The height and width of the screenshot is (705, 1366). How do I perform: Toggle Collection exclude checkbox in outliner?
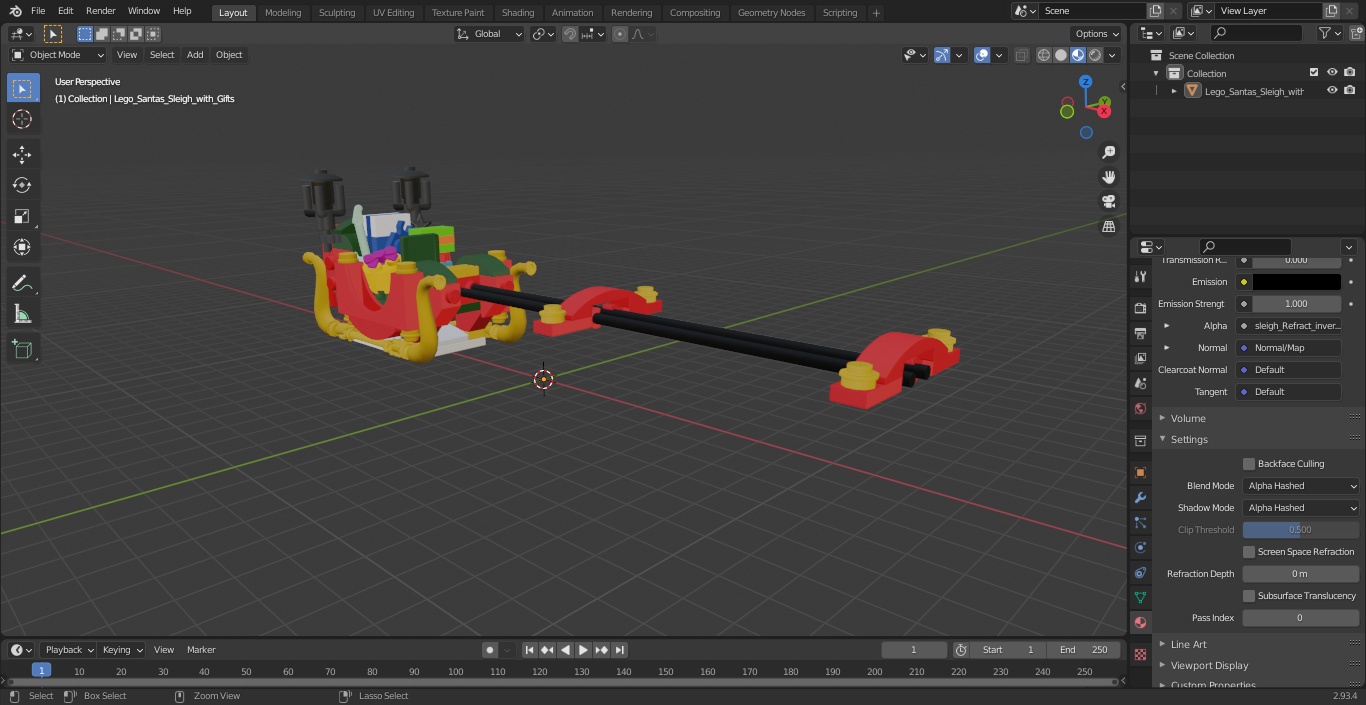pyautogui.click(x=1314, y=73)
